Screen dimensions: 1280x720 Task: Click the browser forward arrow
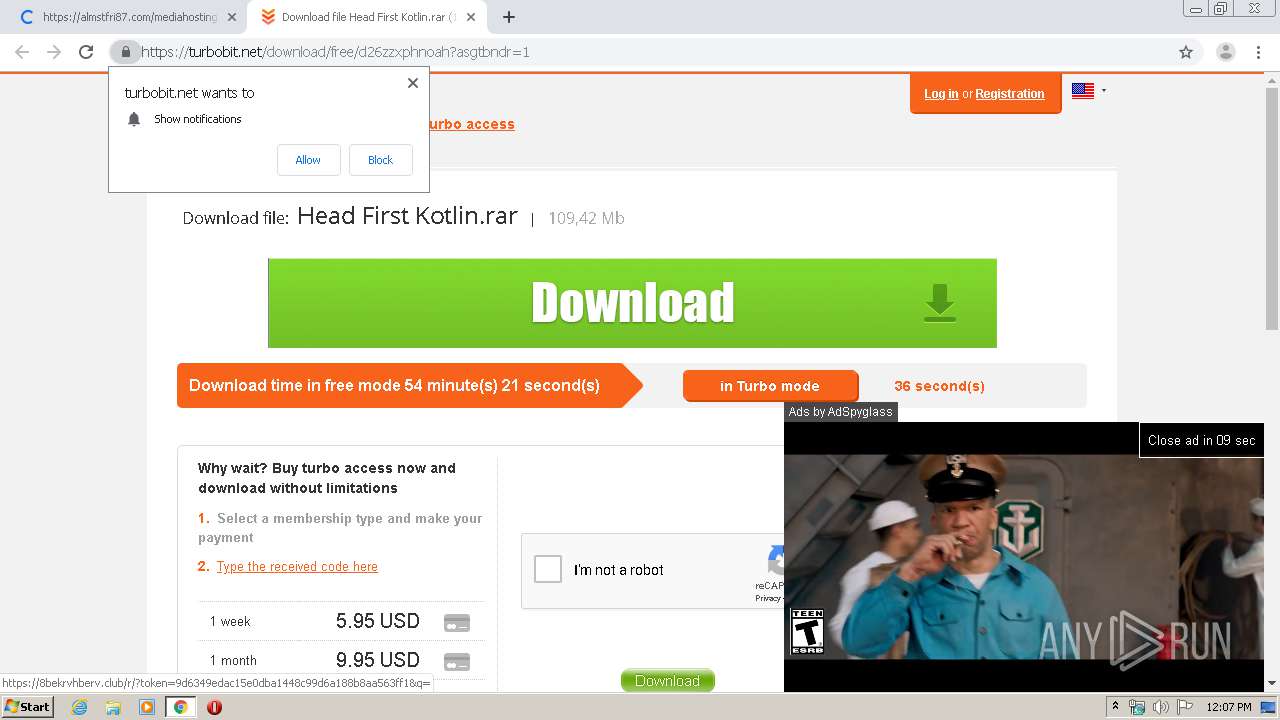(x=54, y=52)
